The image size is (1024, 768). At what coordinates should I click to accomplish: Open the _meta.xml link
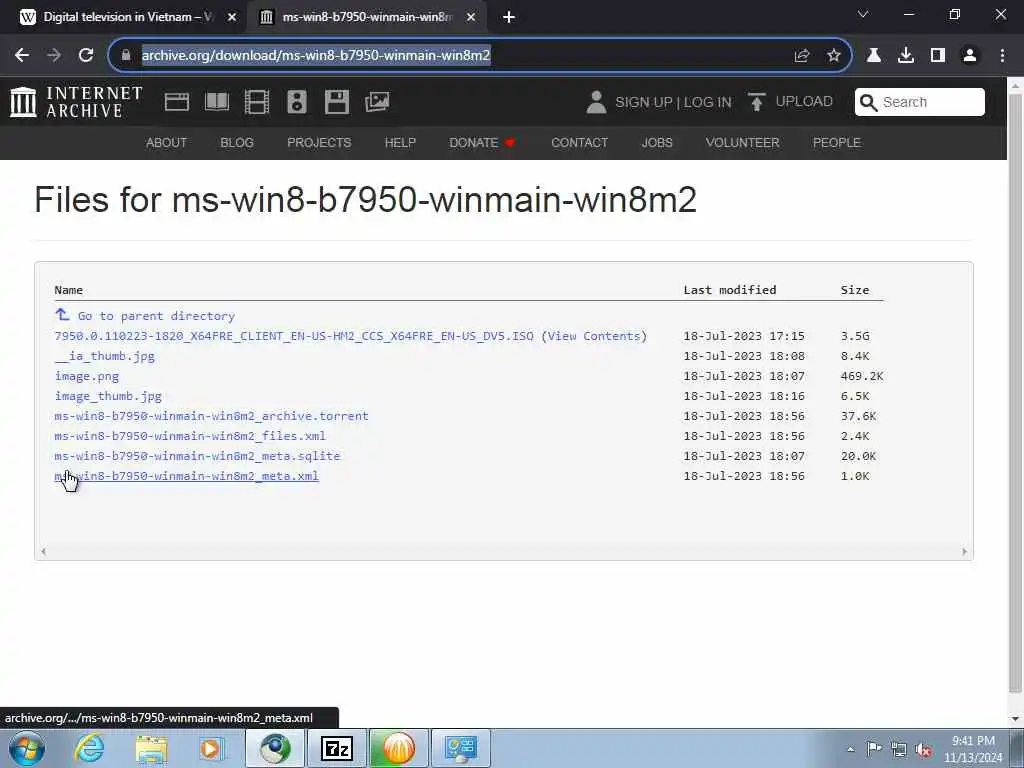(187, 476)
